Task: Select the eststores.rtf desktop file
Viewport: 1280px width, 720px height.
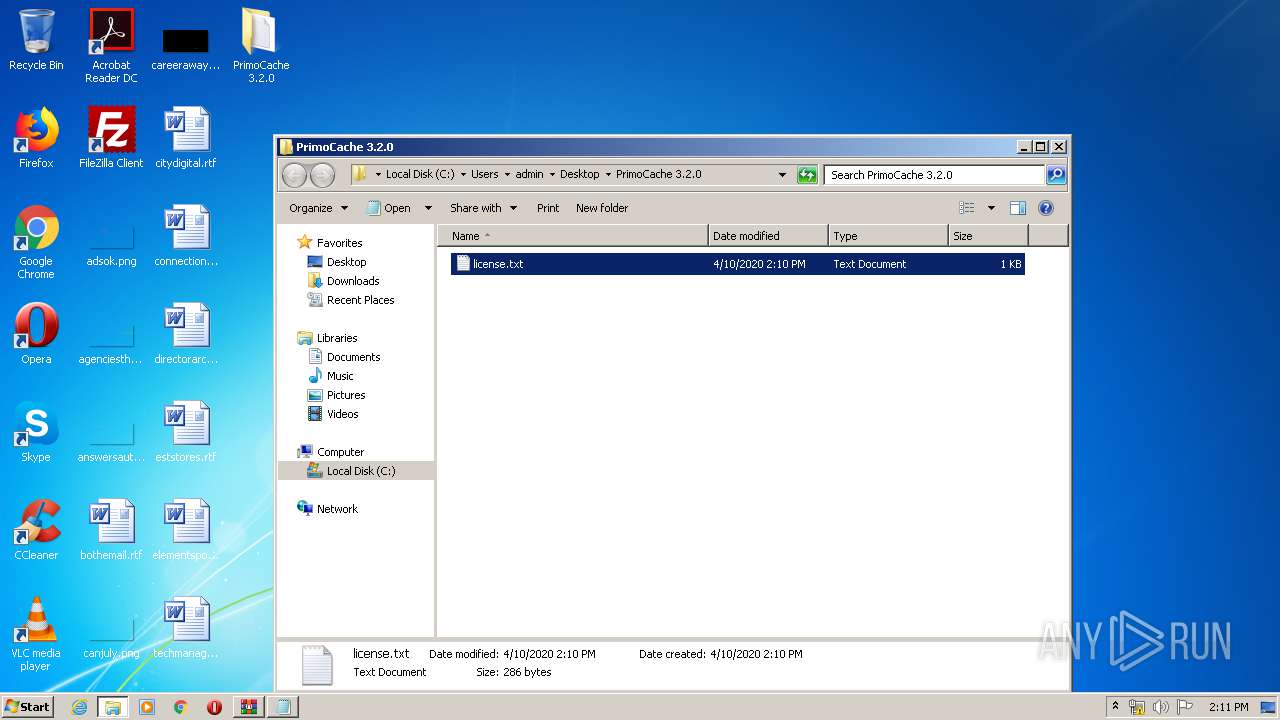Action: [x=186, y=432]
